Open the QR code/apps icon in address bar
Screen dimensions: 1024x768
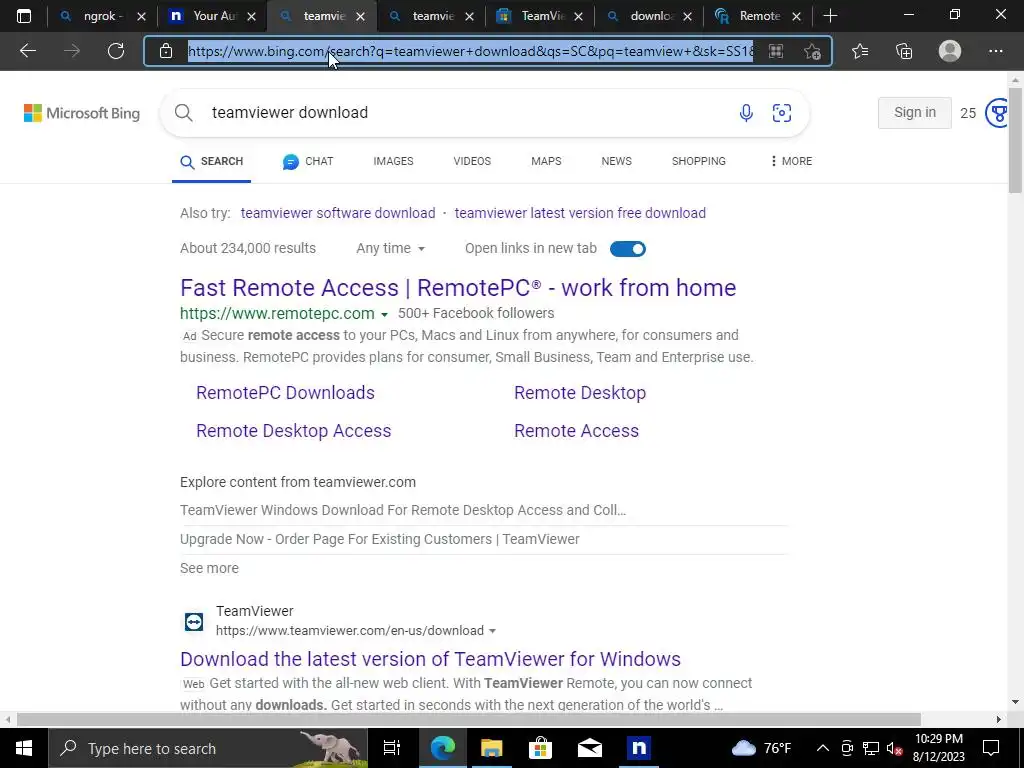pyautogui.click(x=776, y=51)
